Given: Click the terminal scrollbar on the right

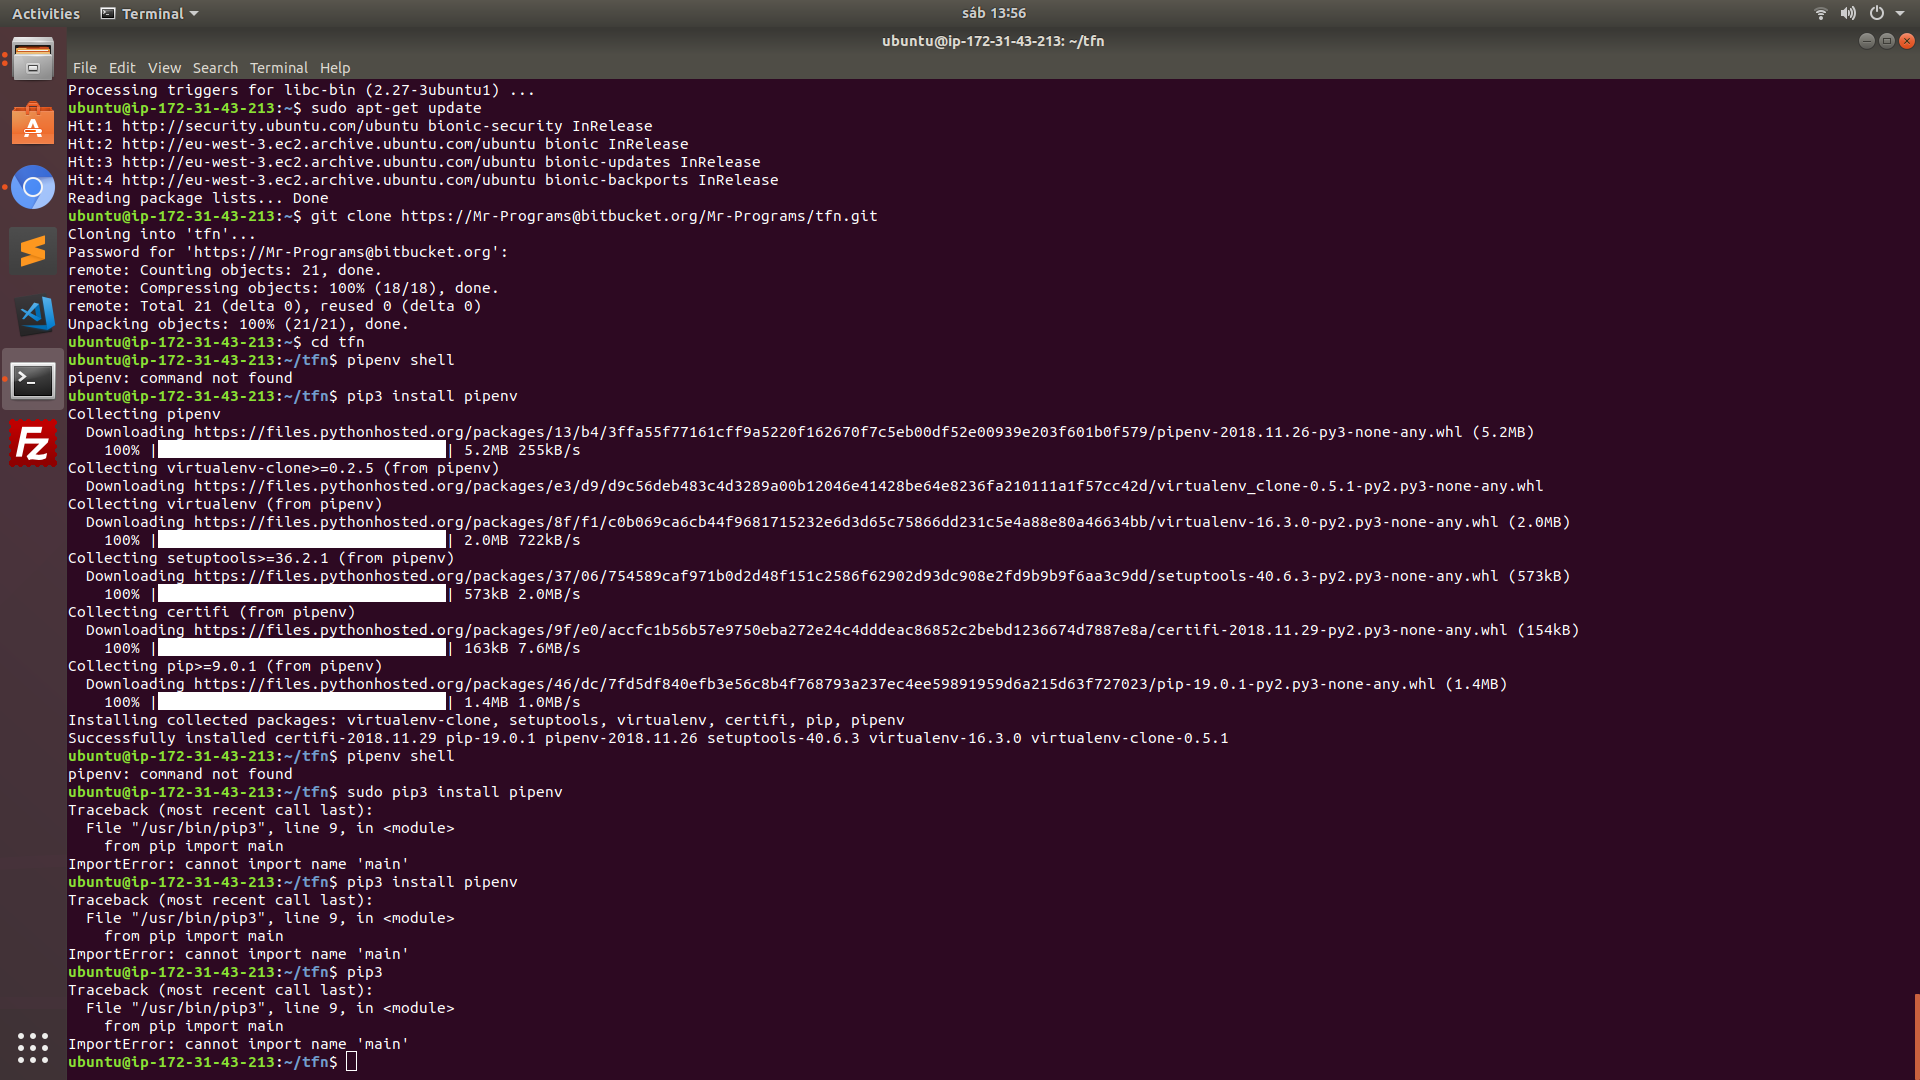Looking at the screenshot, I should 1916,1035.
